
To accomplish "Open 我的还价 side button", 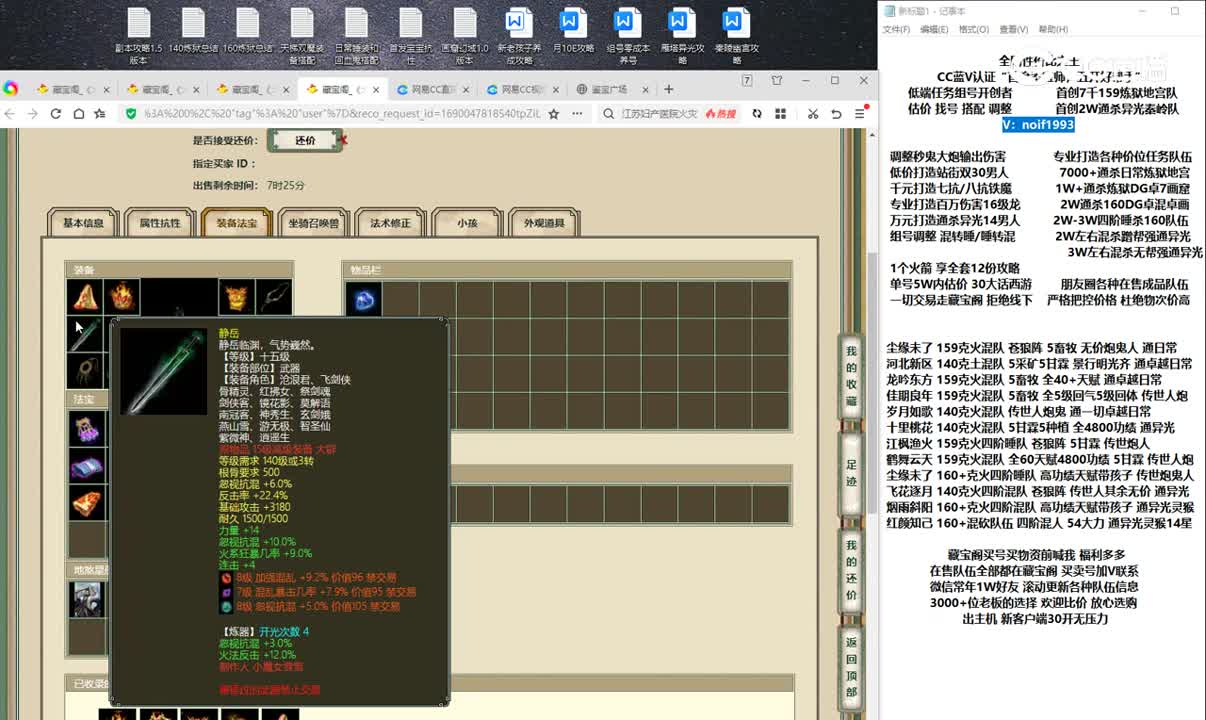I will pyautogui.click(x=851, y=570).
